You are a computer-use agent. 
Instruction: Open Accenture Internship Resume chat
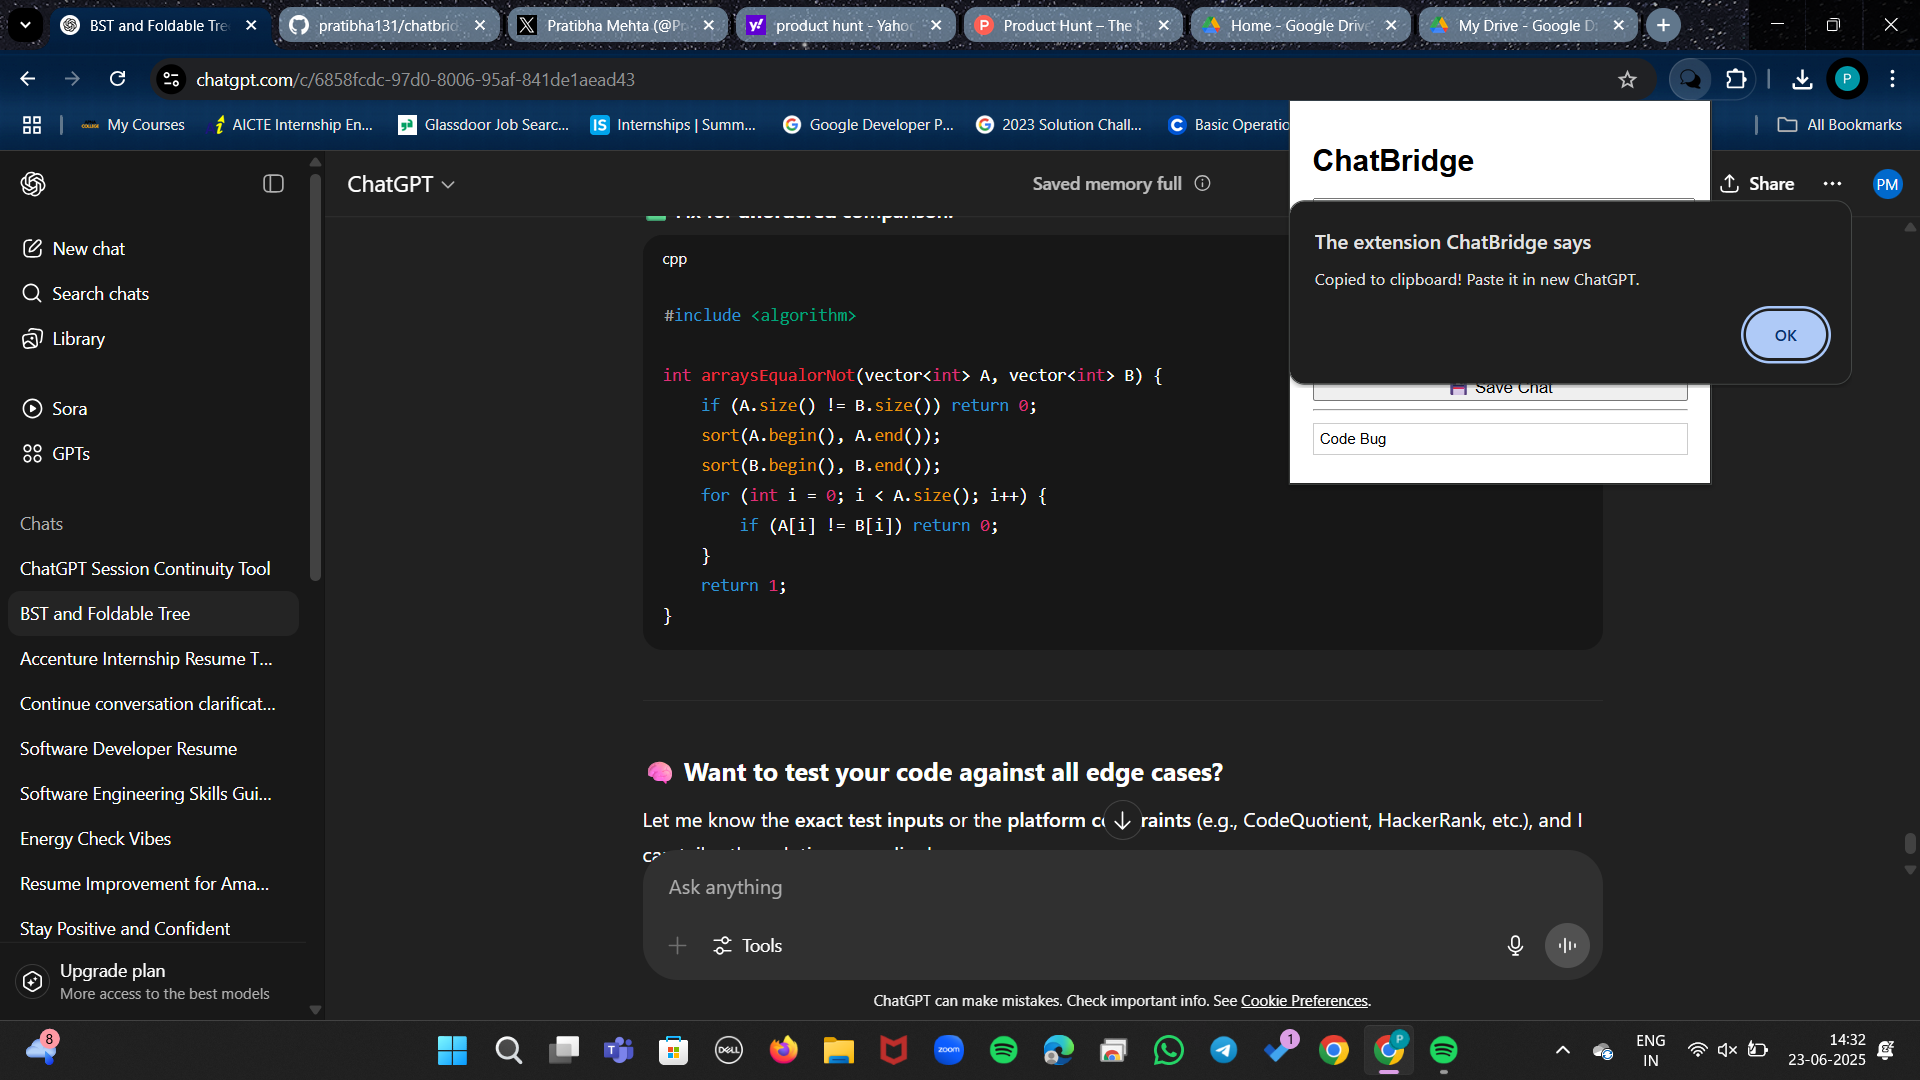pos(153,658)
